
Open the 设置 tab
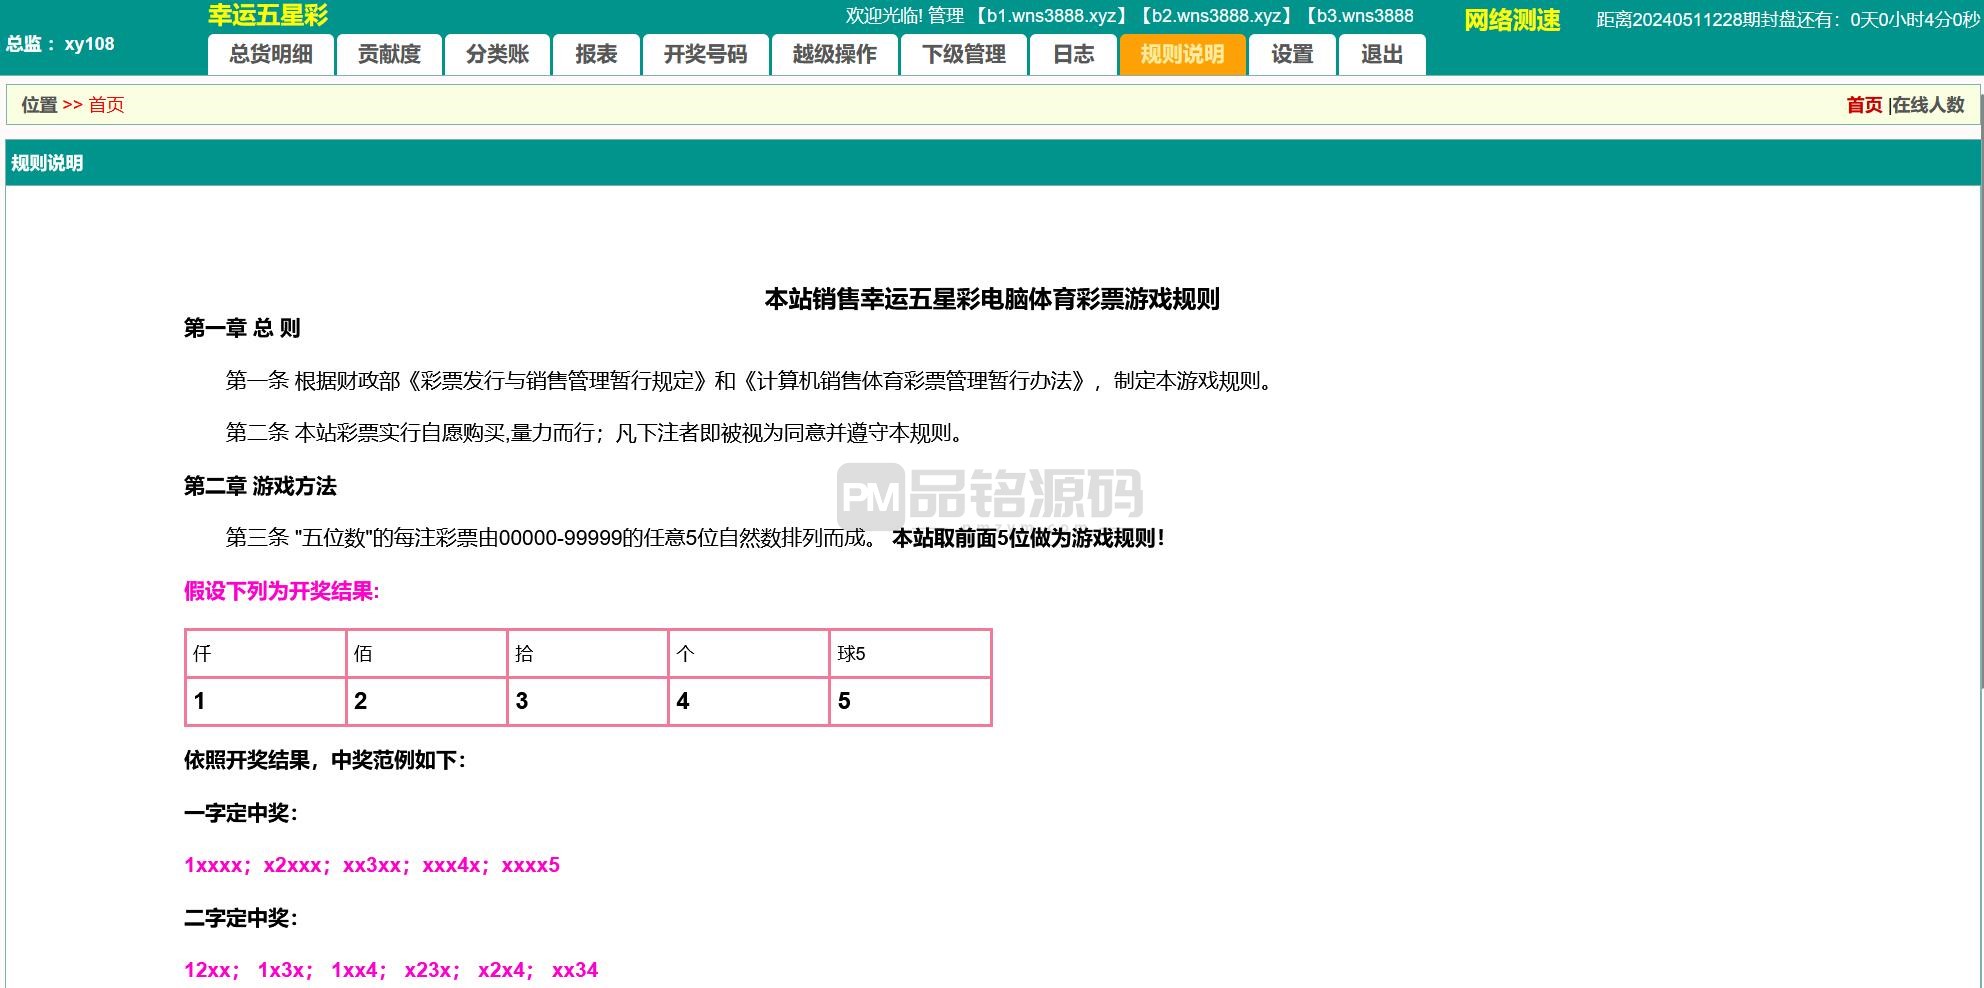[1292, 55]
